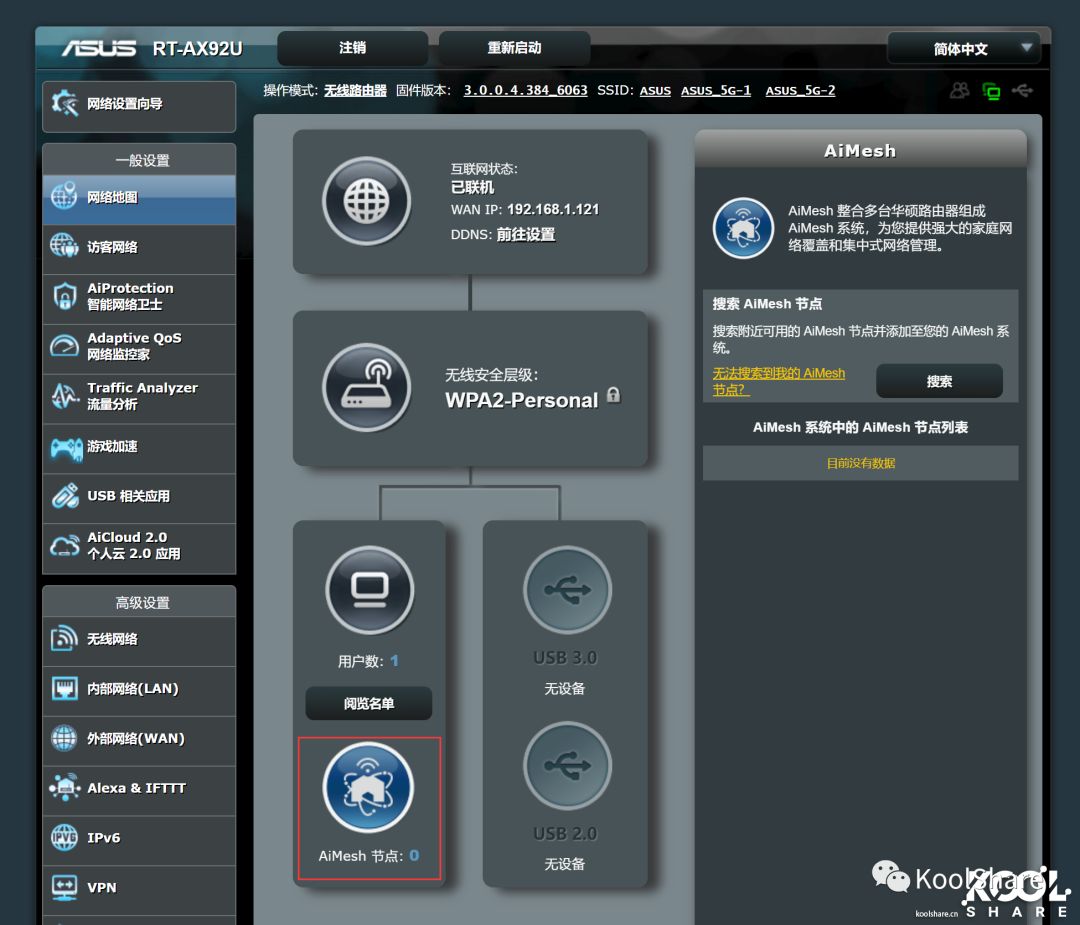Screen dimensions: 1080x925
Task: Open 访客网络 guest network page
Action: click(139, 248)
